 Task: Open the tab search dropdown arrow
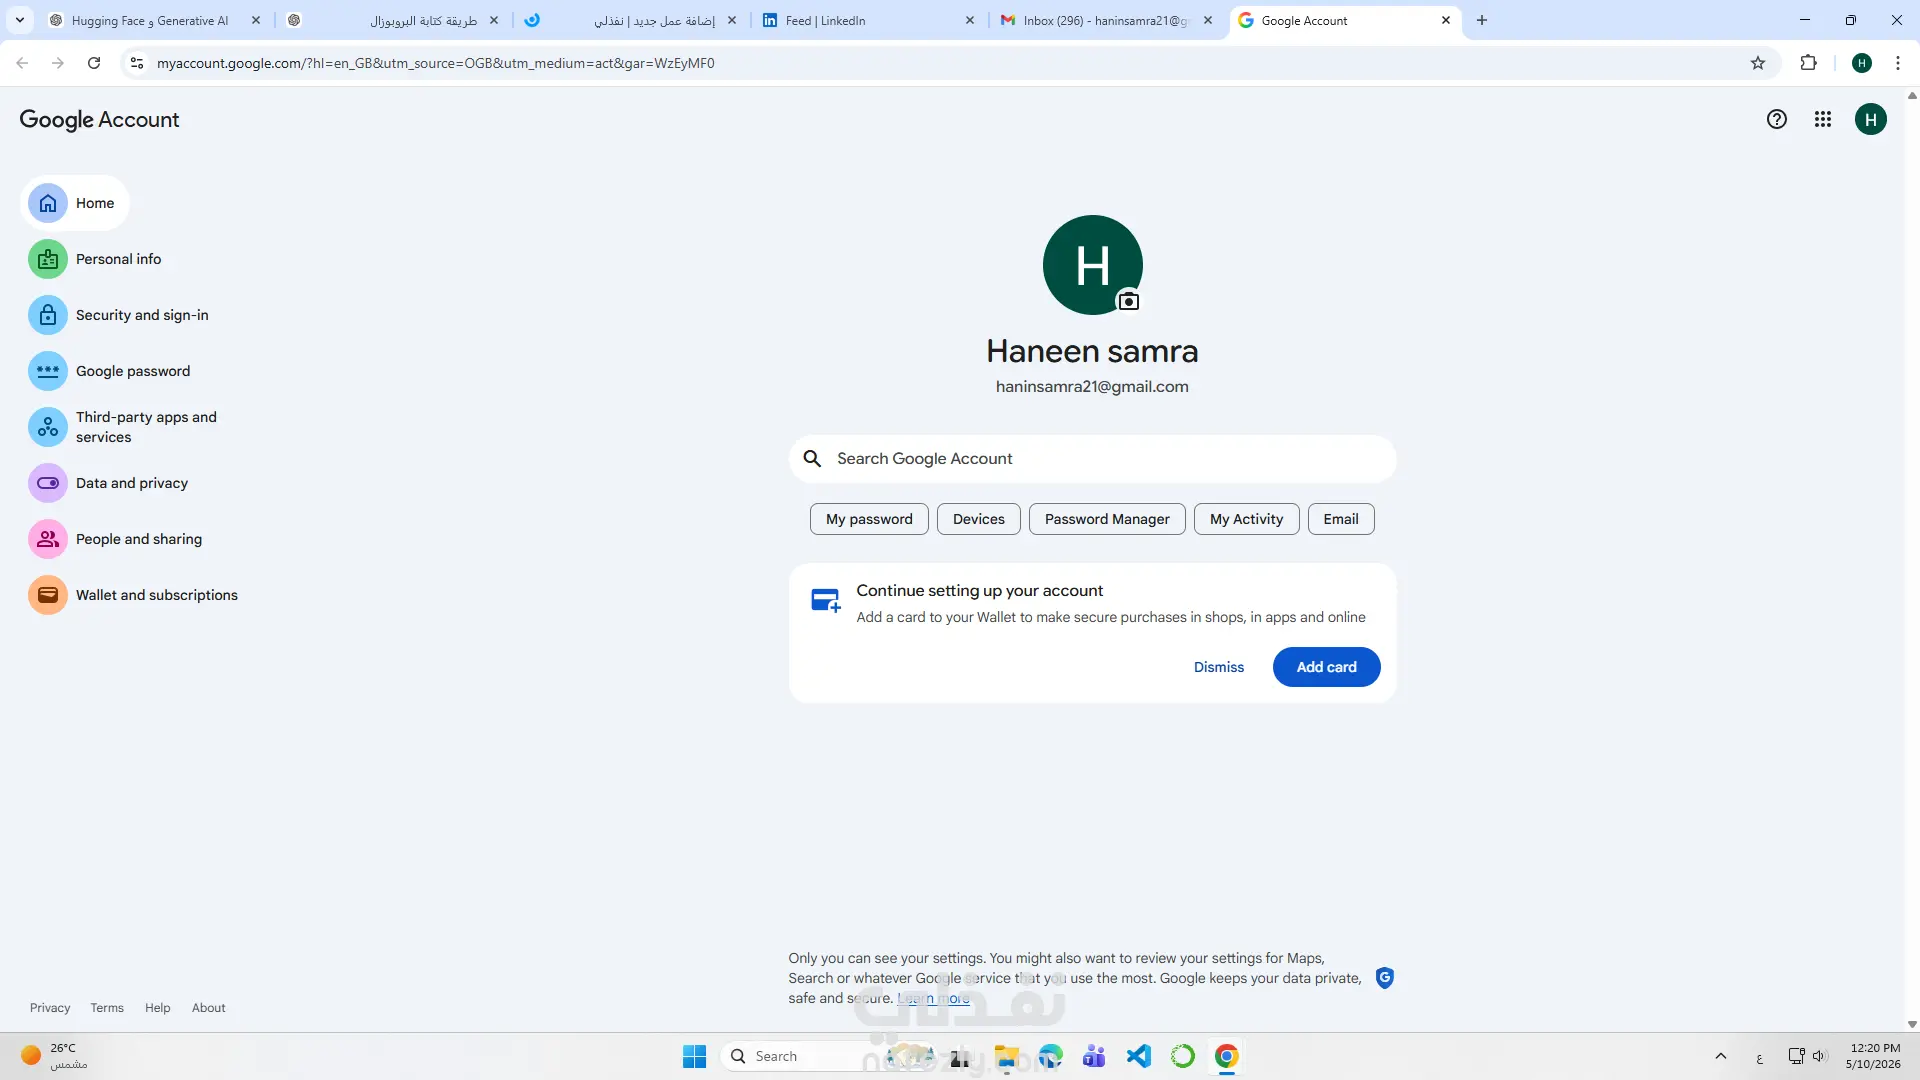pyautogui.click(x=20, y=20)
